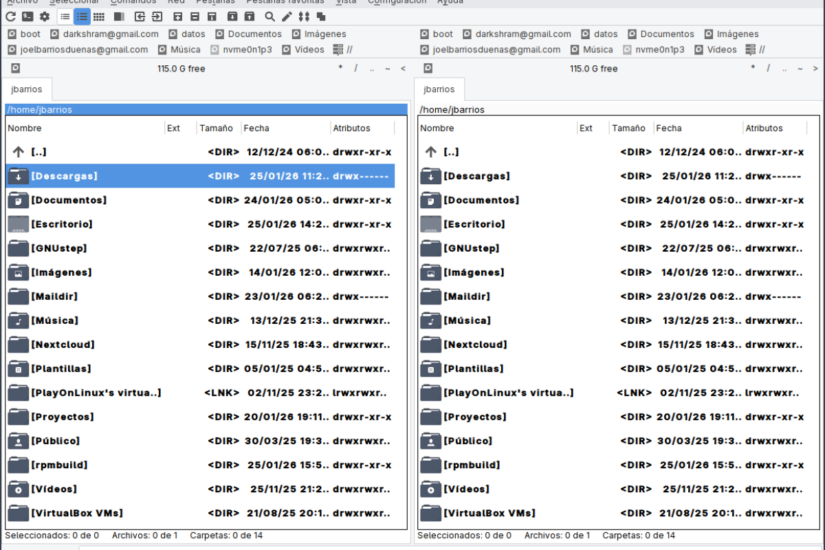Image resolution: width=825 pixels, height=550 pixels.
Task: Open the Seleccionar menu
Action: click(x=74, y=2)
